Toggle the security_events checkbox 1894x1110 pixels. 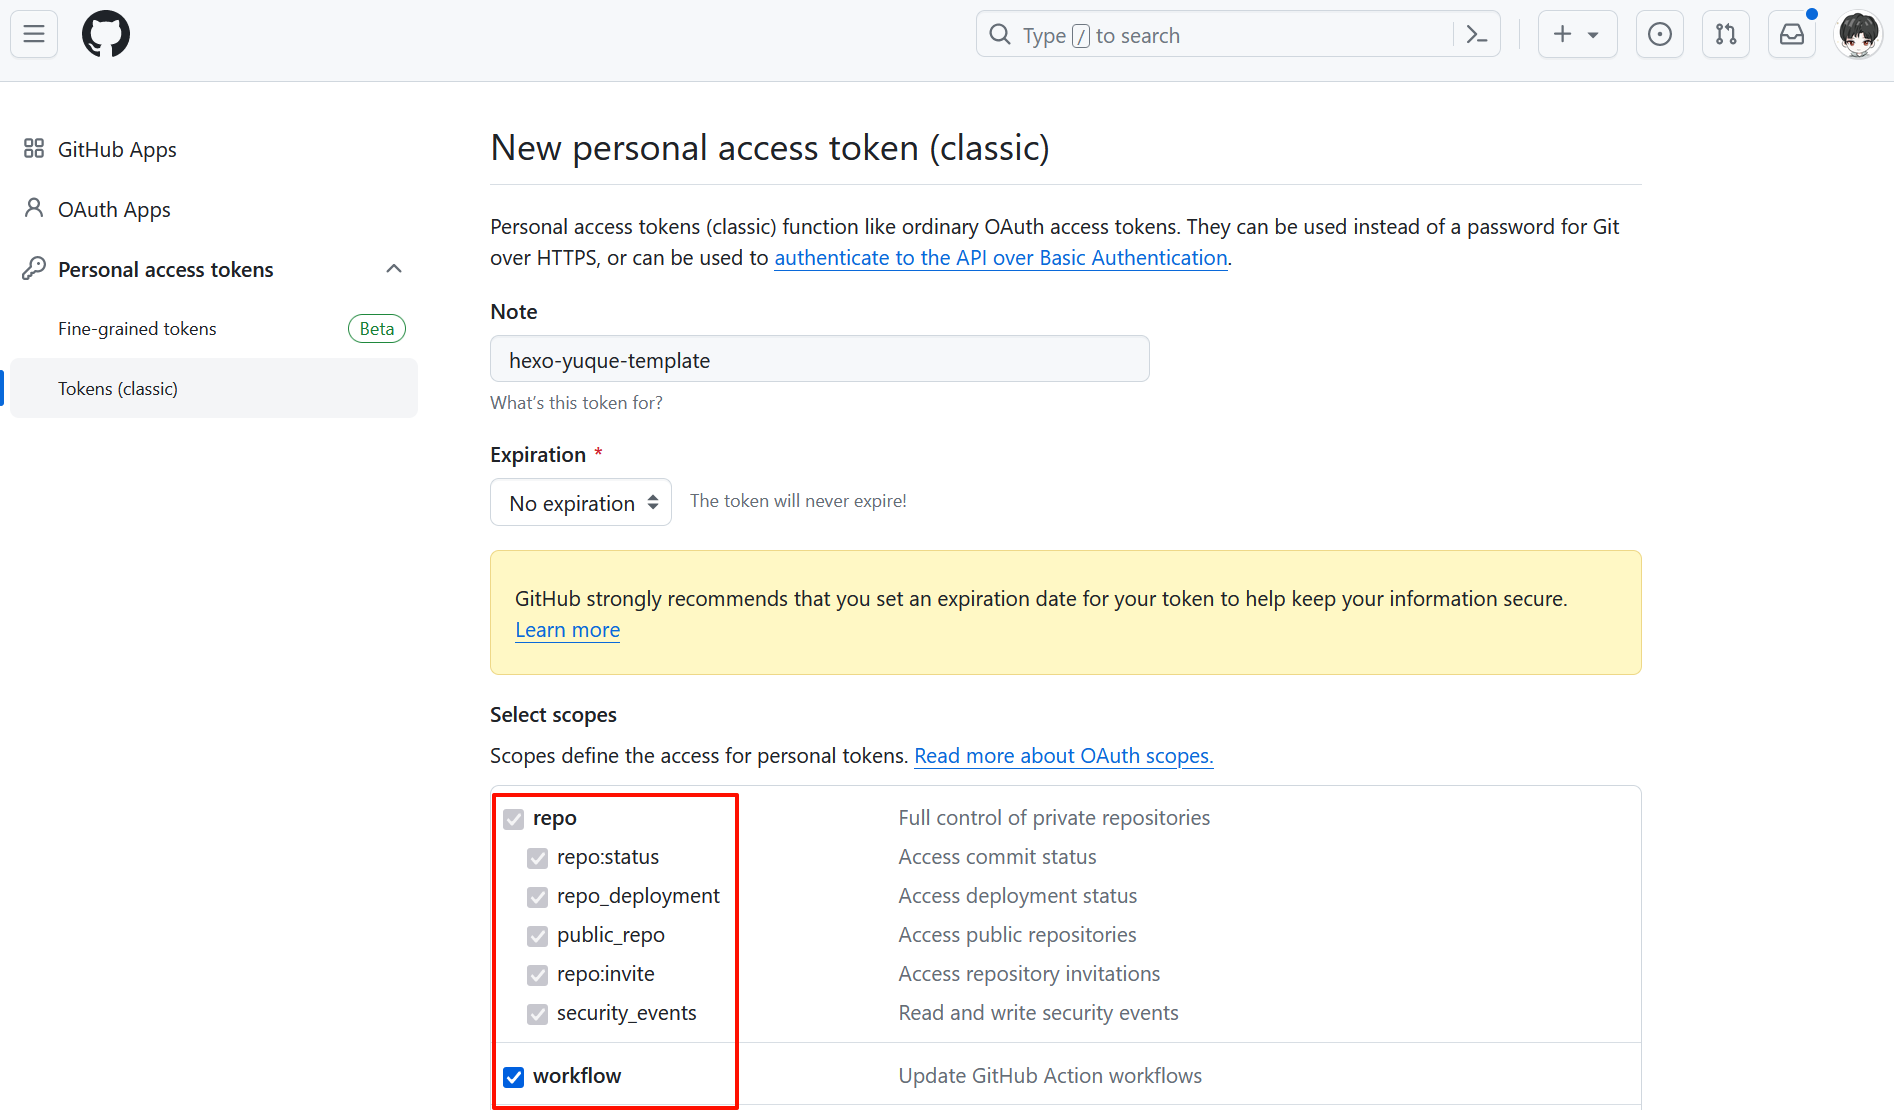[538, 1014]
